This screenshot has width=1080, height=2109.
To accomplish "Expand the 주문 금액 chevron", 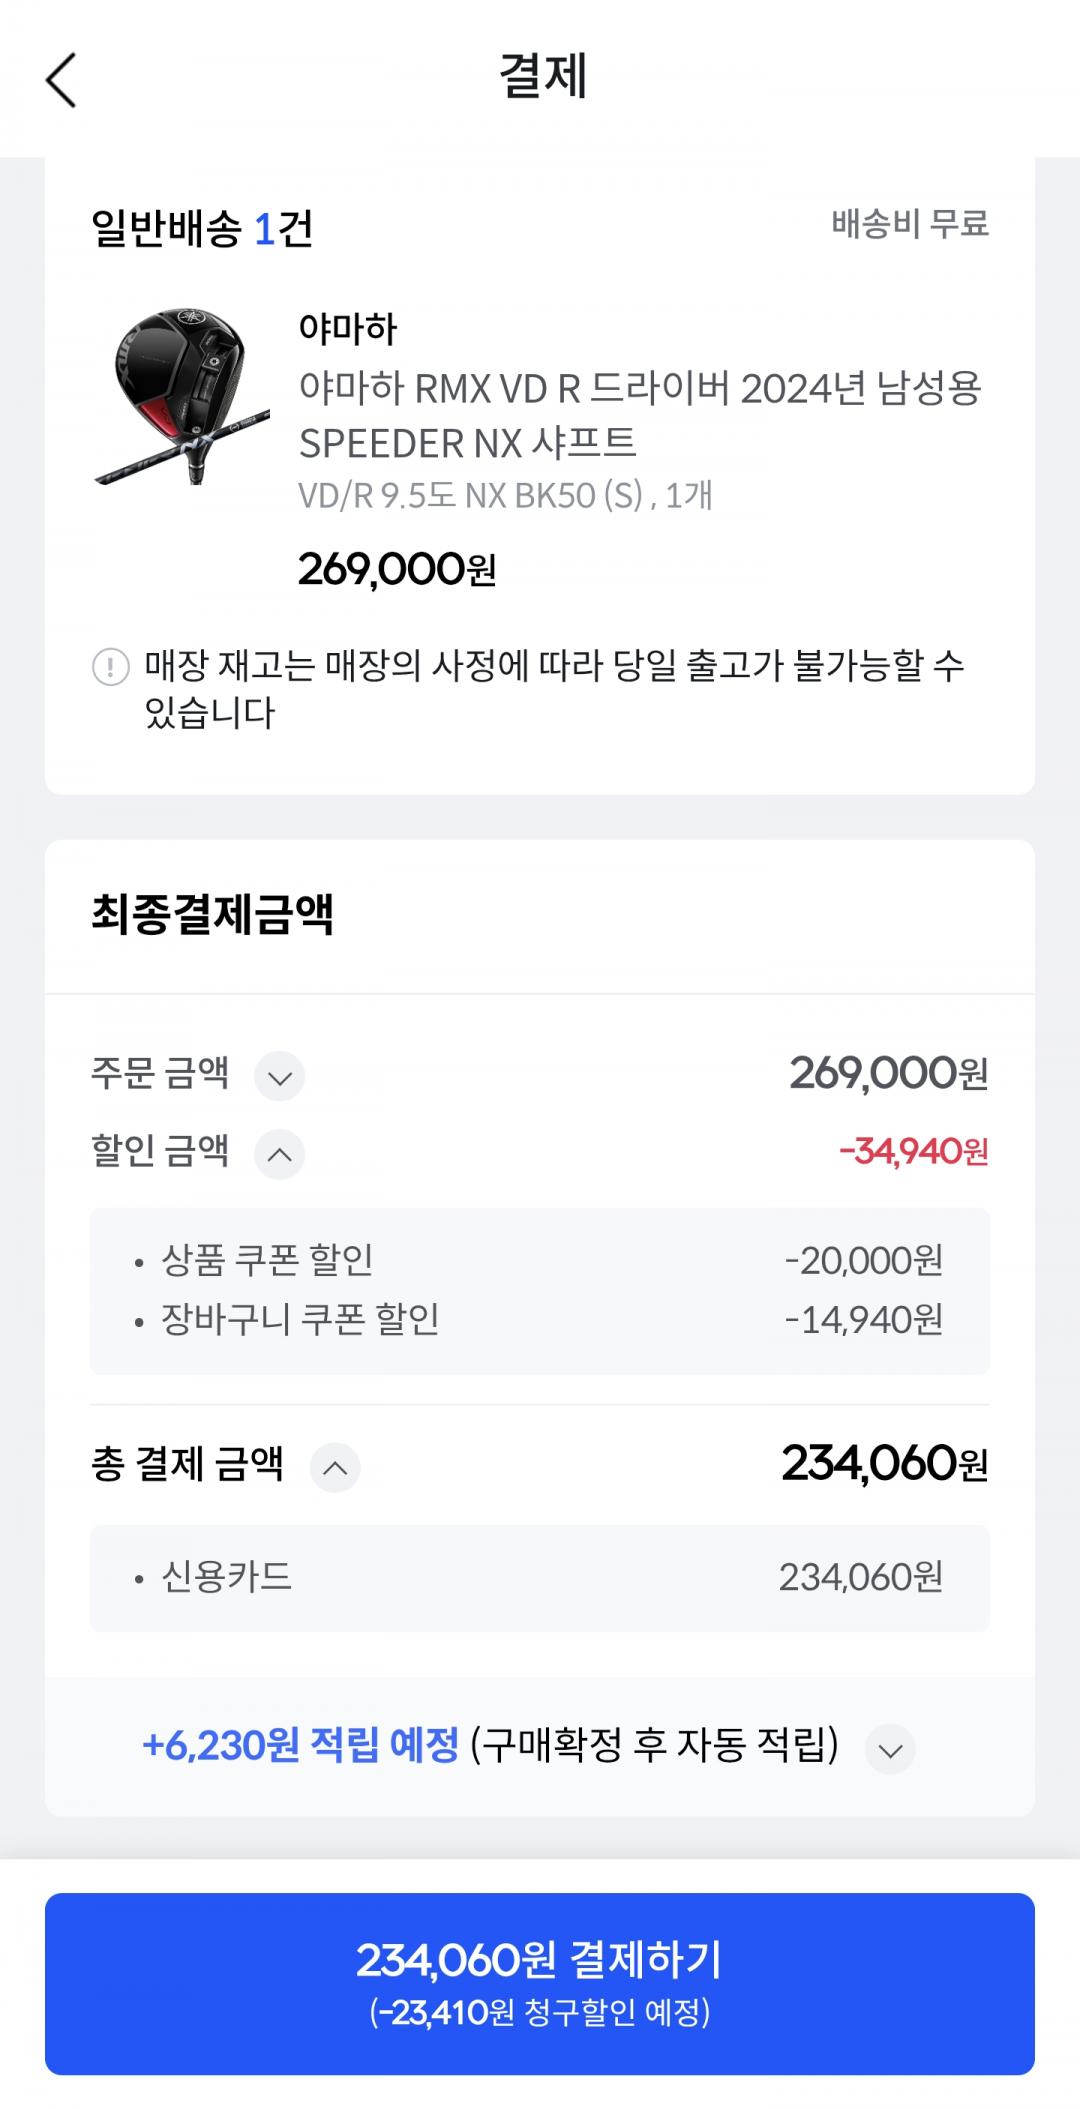I will [x=280, y=1078].
